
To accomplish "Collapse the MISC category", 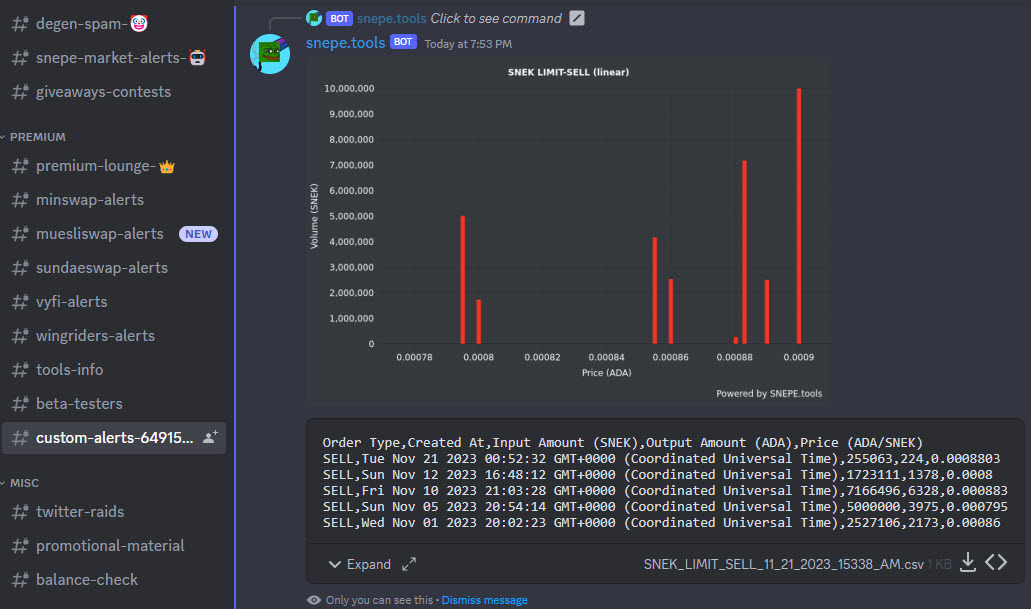I will pos(24,483).
